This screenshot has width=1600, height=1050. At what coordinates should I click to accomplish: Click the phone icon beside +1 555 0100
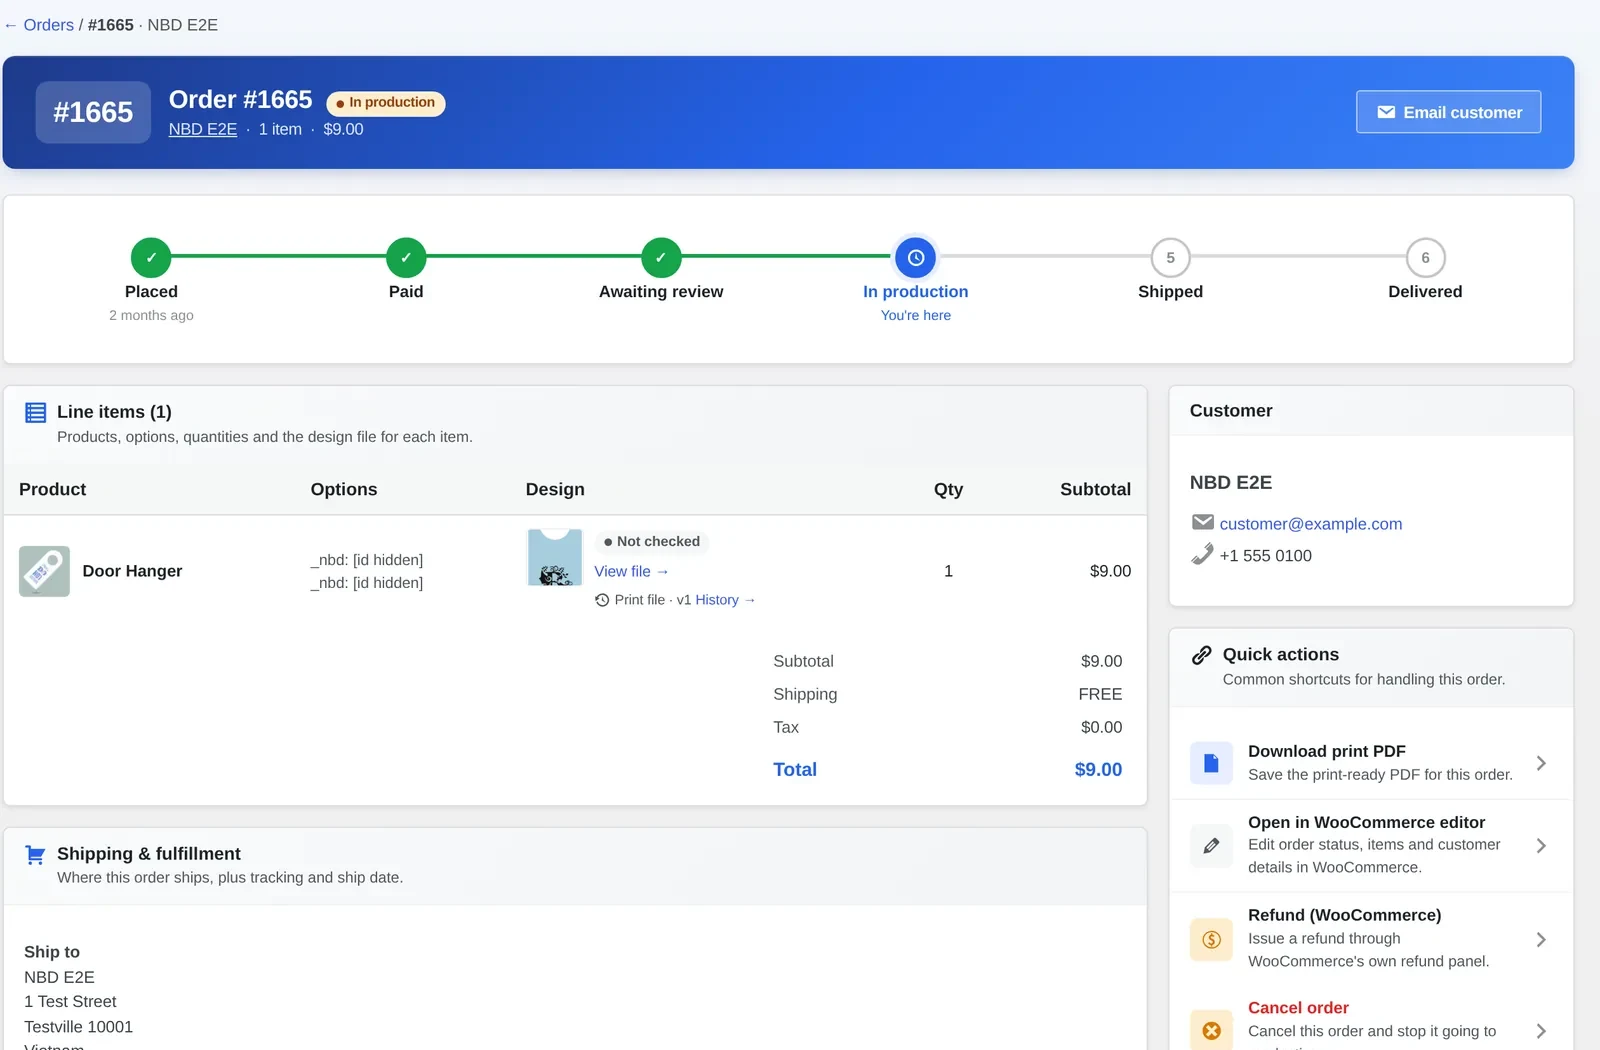pyautogui.click(x=1203, y=554)
